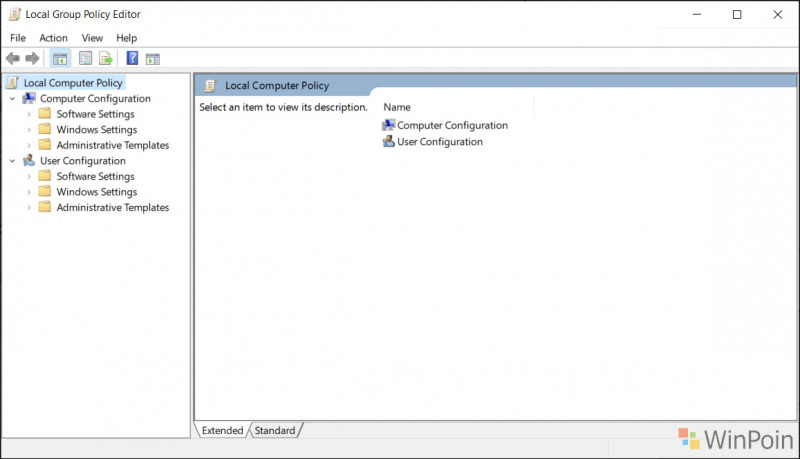The image size is (800, 459).
Task: Expand Software Settings under Computer Configuration
Action: click(29, 114)
